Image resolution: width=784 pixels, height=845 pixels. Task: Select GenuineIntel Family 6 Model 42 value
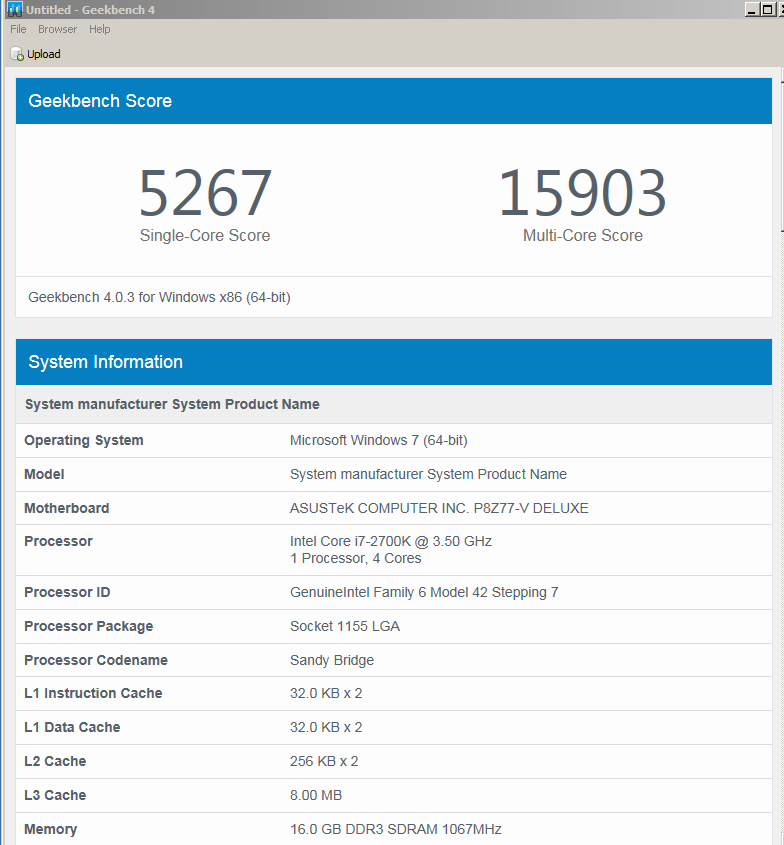point(424,592)
